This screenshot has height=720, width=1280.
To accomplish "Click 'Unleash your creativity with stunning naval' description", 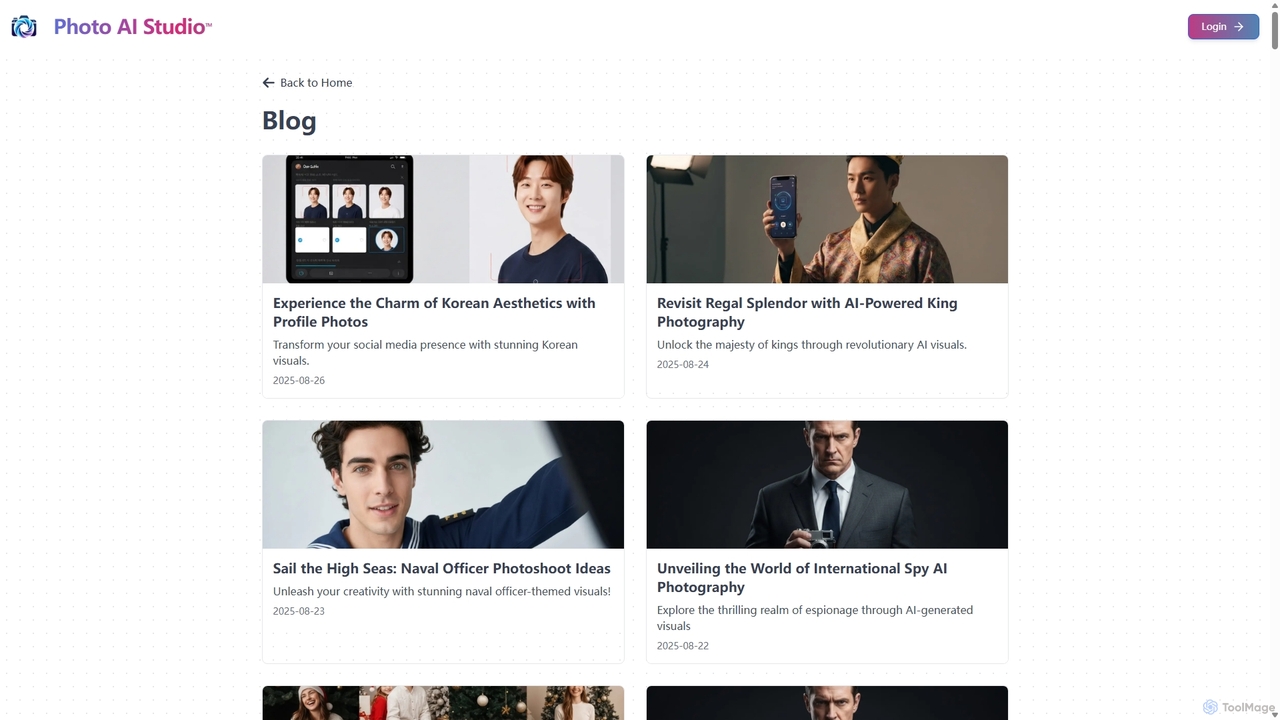I will click(442, 591).
